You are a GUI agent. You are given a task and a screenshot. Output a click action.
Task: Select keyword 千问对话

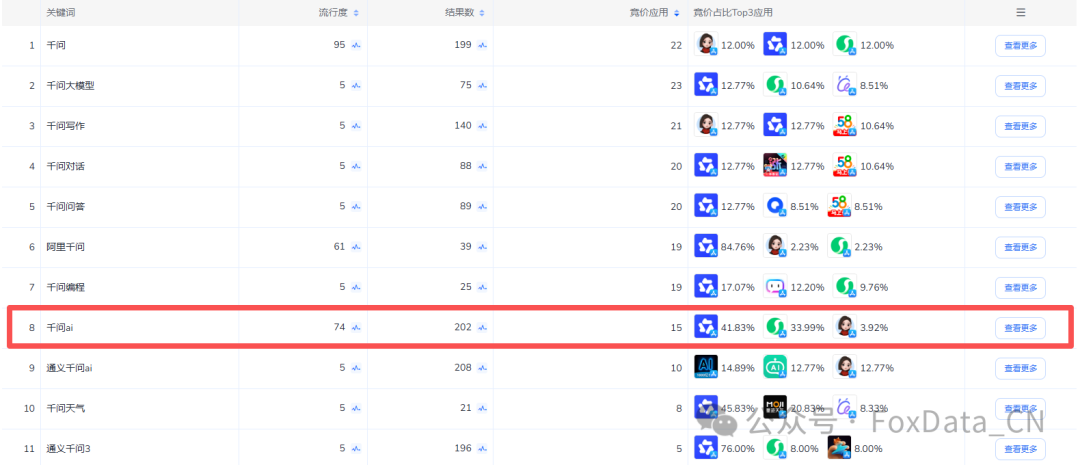pos(65,167)
